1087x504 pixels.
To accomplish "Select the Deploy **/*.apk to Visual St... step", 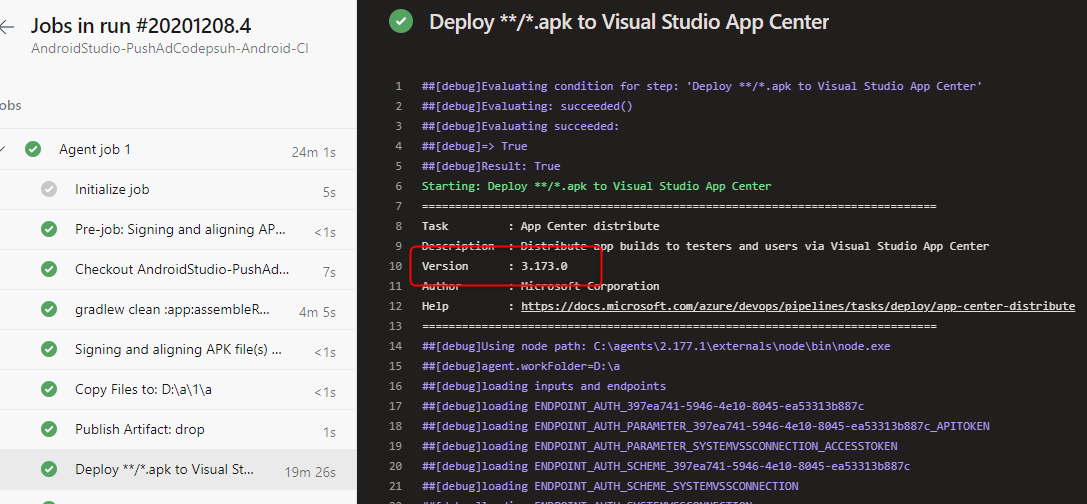I will tap(178, 469).
